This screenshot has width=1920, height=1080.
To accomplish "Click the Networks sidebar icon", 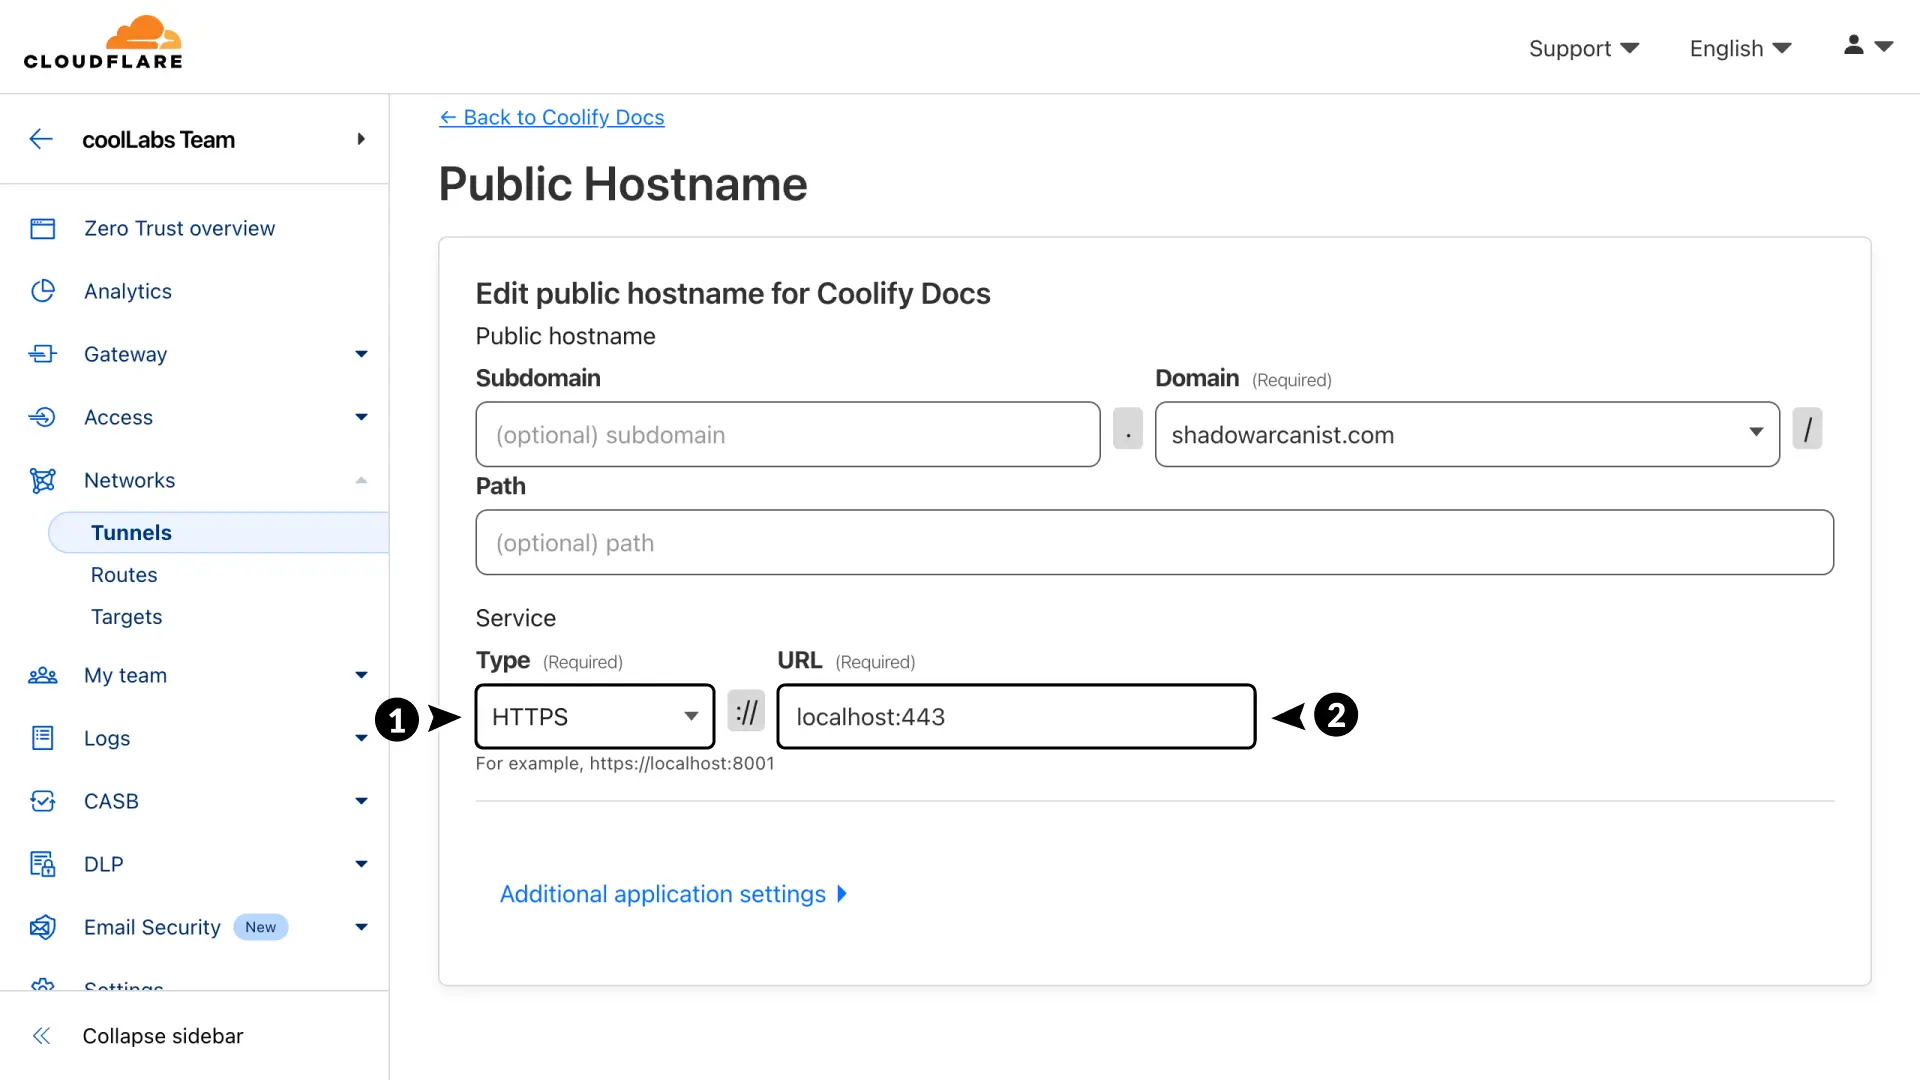I will point(42,480).
